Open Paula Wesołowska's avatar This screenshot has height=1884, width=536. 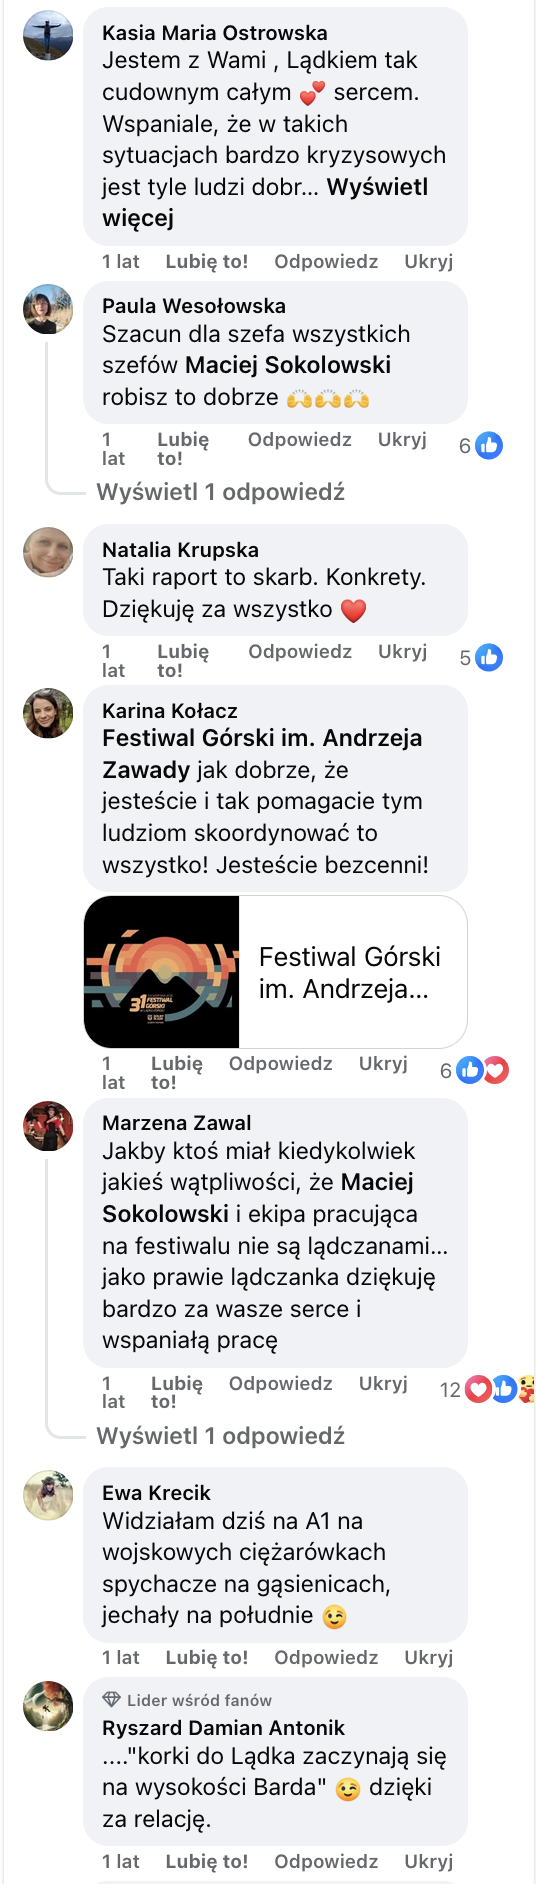[x=48, y=309]
